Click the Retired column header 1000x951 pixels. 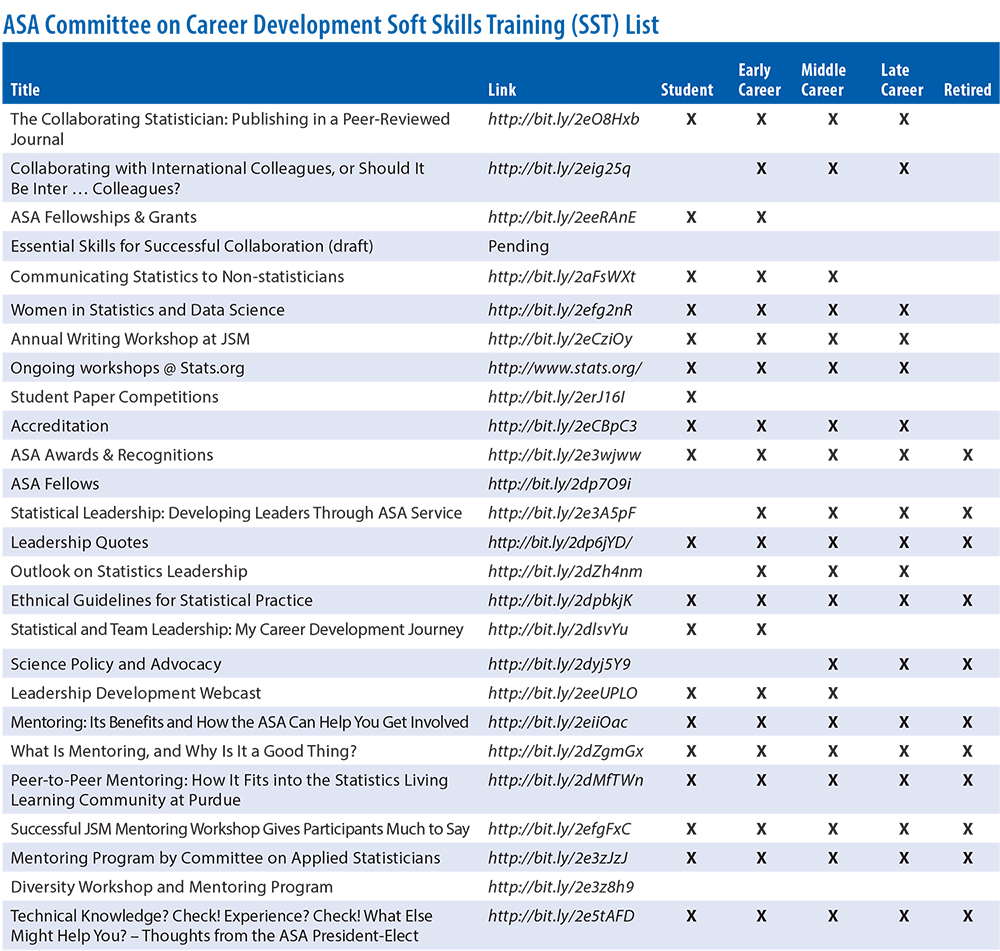click(x=967, y=90)
